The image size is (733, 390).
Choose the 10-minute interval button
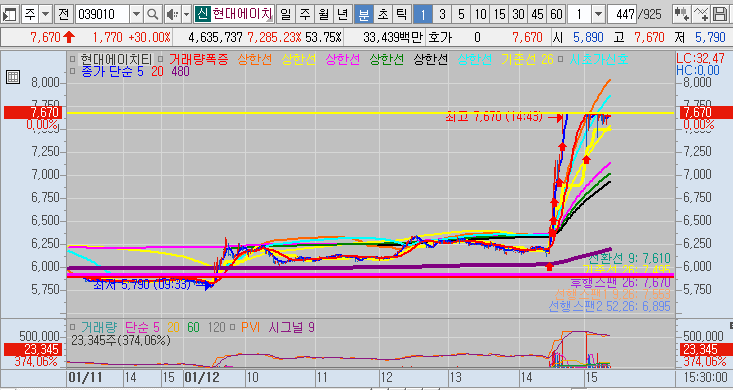[481, 14]
